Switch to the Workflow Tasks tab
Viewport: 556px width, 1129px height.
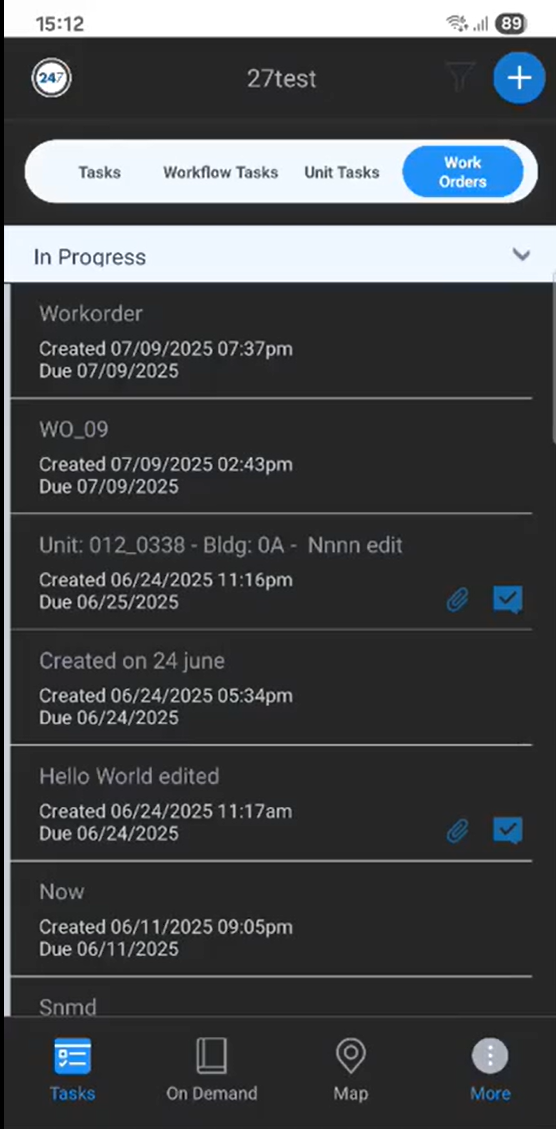[x=220, y=172]
